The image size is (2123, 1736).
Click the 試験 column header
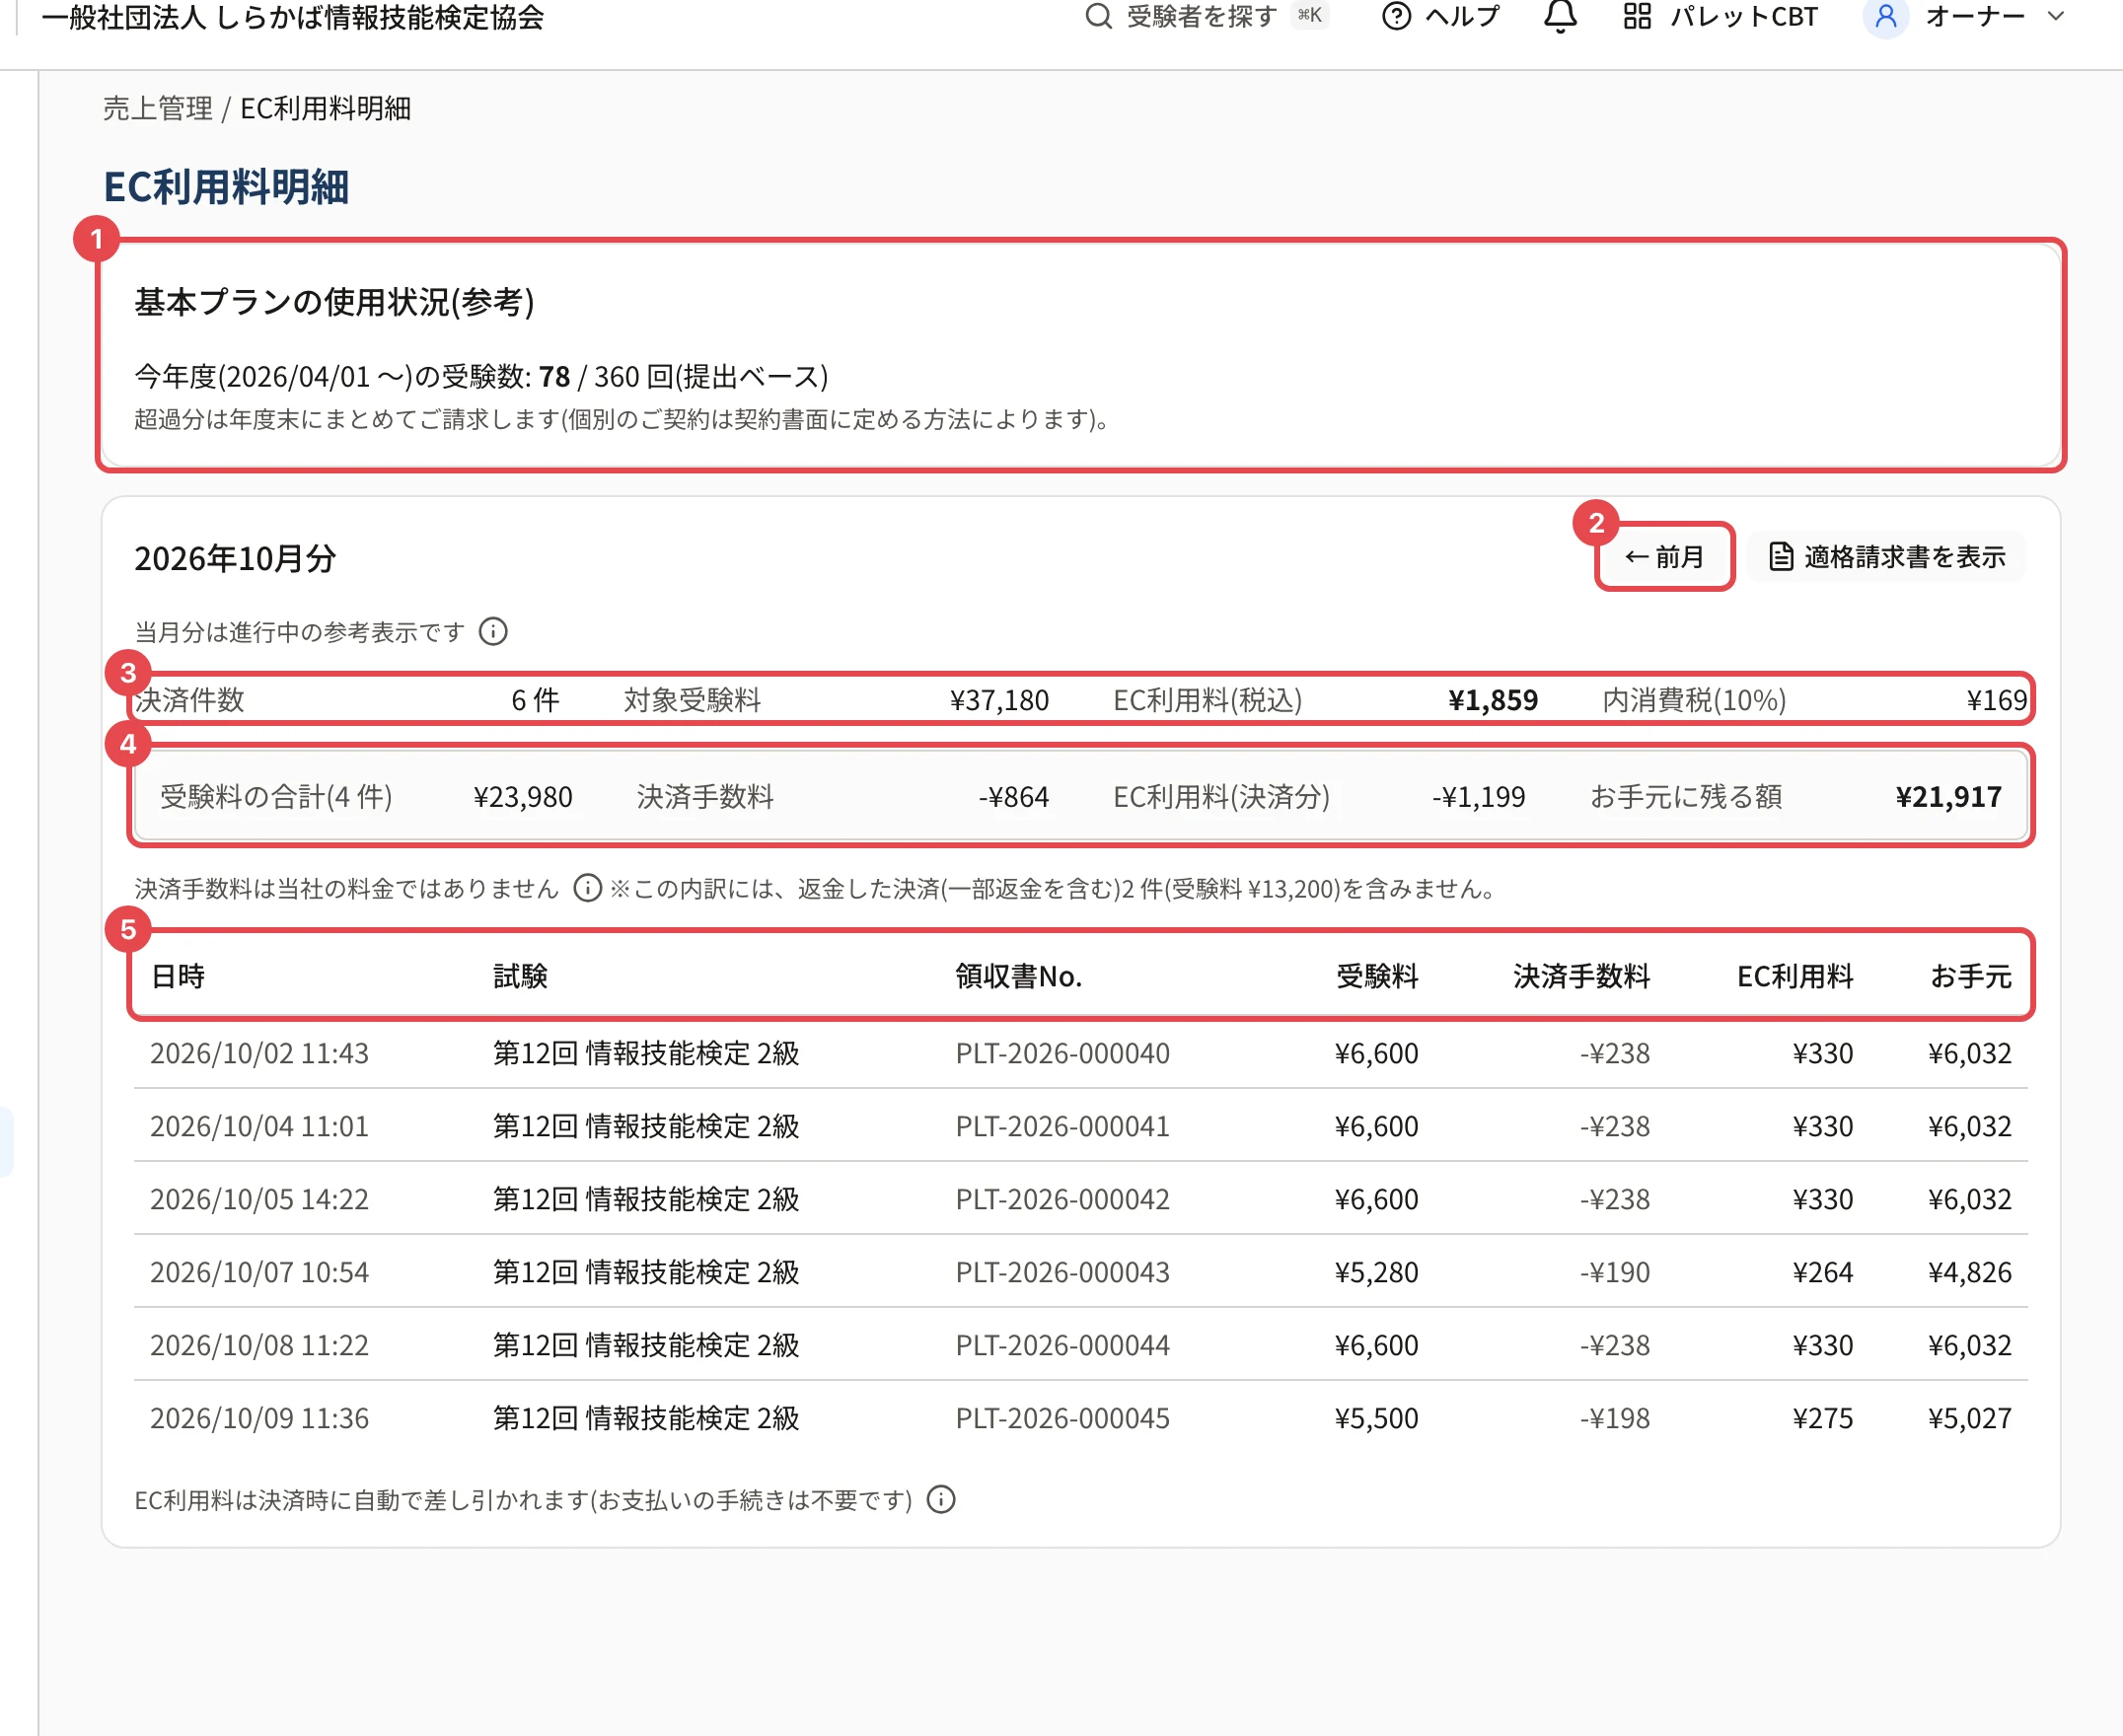(521, 976)
